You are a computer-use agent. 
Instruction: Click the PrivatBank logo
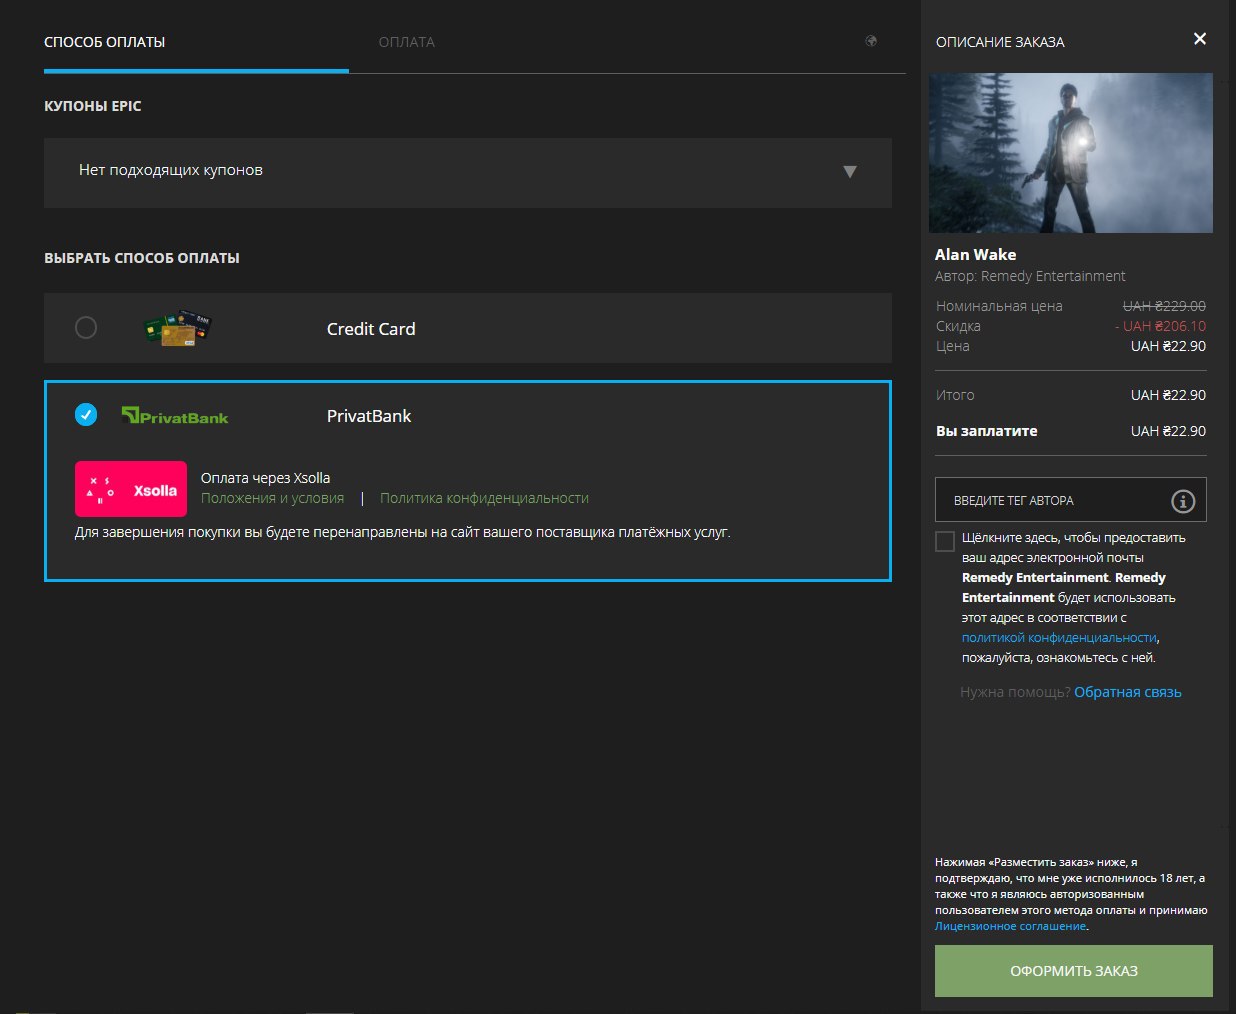pyautogui.click(x=175, y=415)
